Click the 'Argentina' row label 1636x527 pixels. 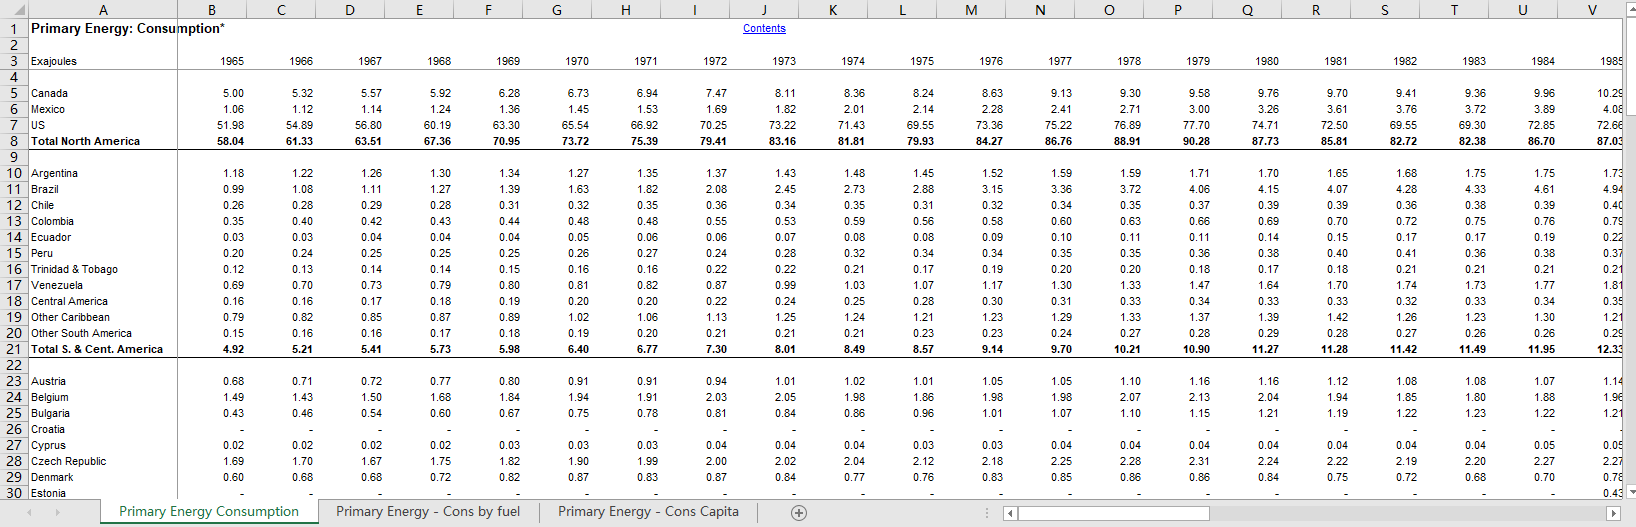click(x=54, y=173)
